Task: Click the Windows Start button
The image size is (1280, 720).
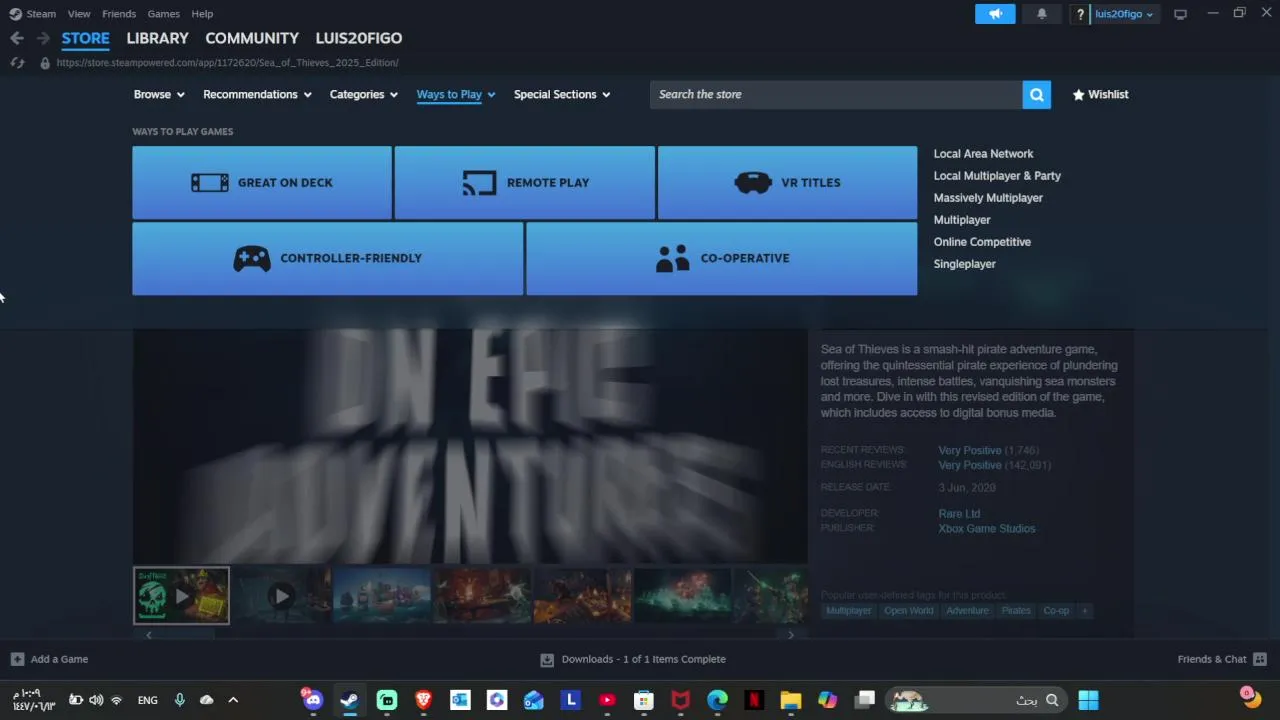Action: 1088,700
